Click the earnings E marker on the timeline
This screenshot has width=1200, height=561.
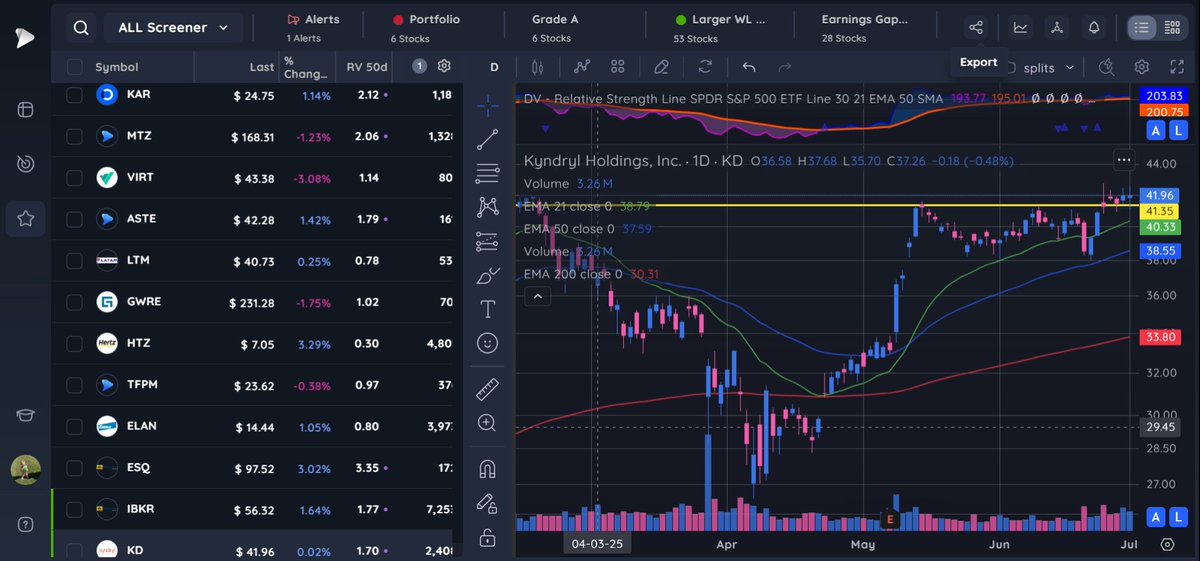(x=889, y=520)
